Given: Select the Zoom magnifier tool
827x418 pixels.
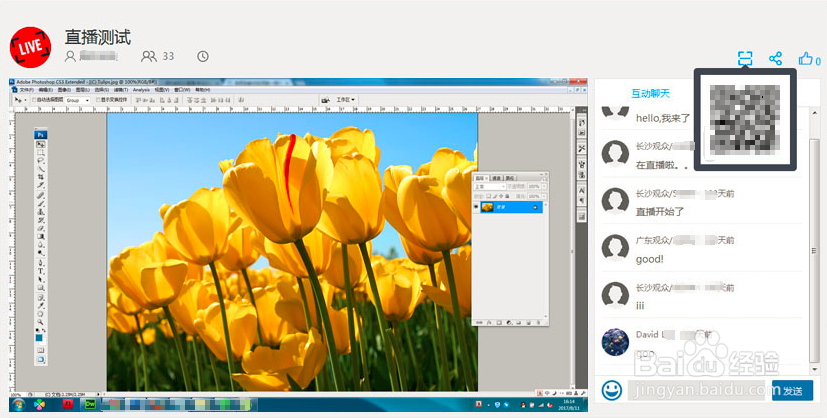Looking at the screenshot, I should click(x=41, y=322).
